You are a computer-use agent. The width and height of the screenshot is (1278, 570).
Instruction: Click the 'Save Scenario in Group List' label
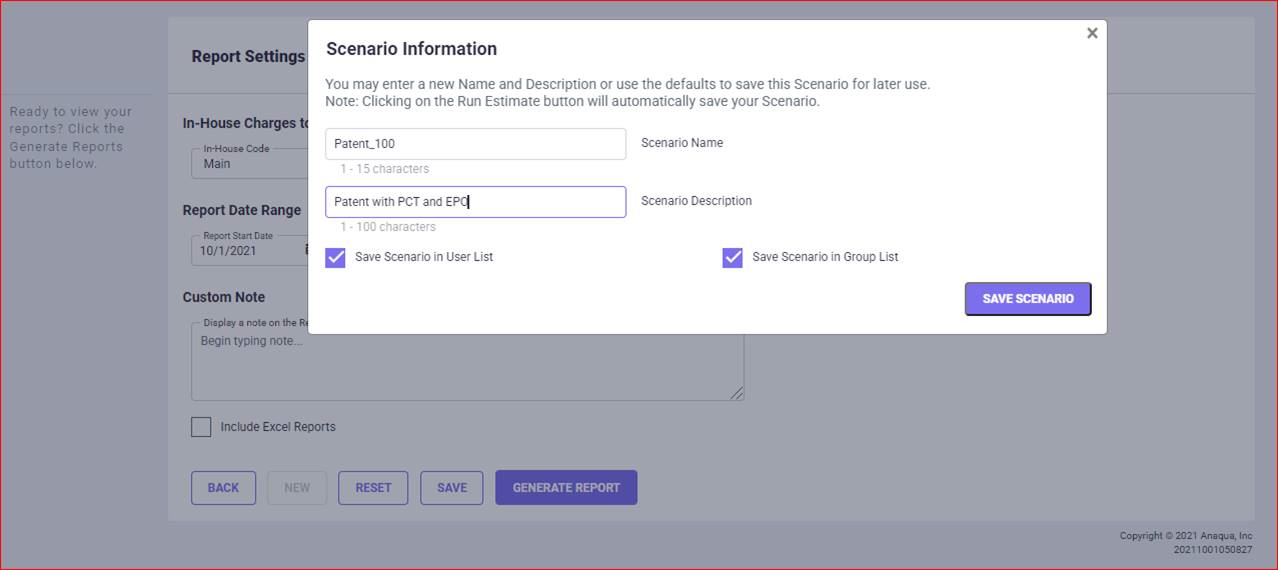pos(825,257)
